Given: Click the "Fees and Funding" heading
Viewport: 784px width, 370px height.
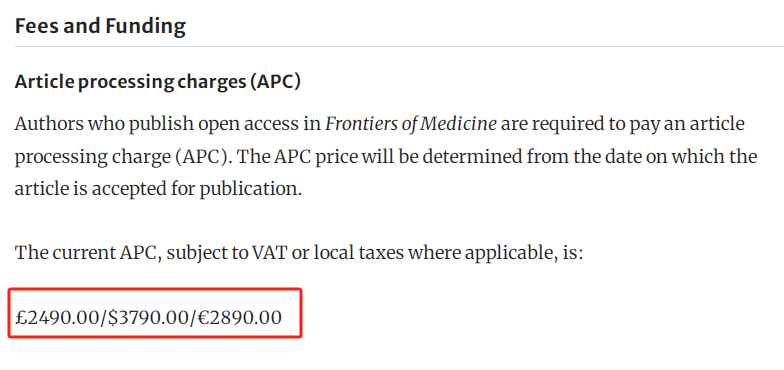Looking at the screenshot, I should click(100, 26).
